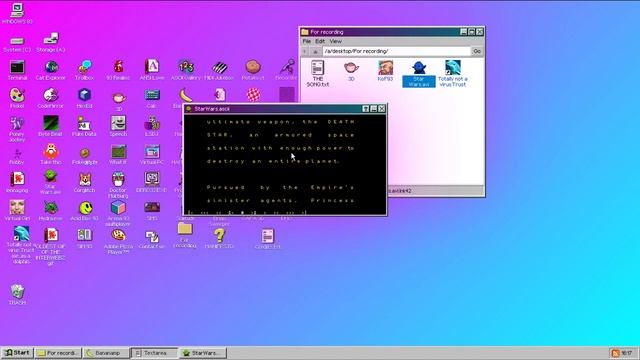Open the Contact us desktop icon
Screen dimensions: 640x360
coord(152,239)
